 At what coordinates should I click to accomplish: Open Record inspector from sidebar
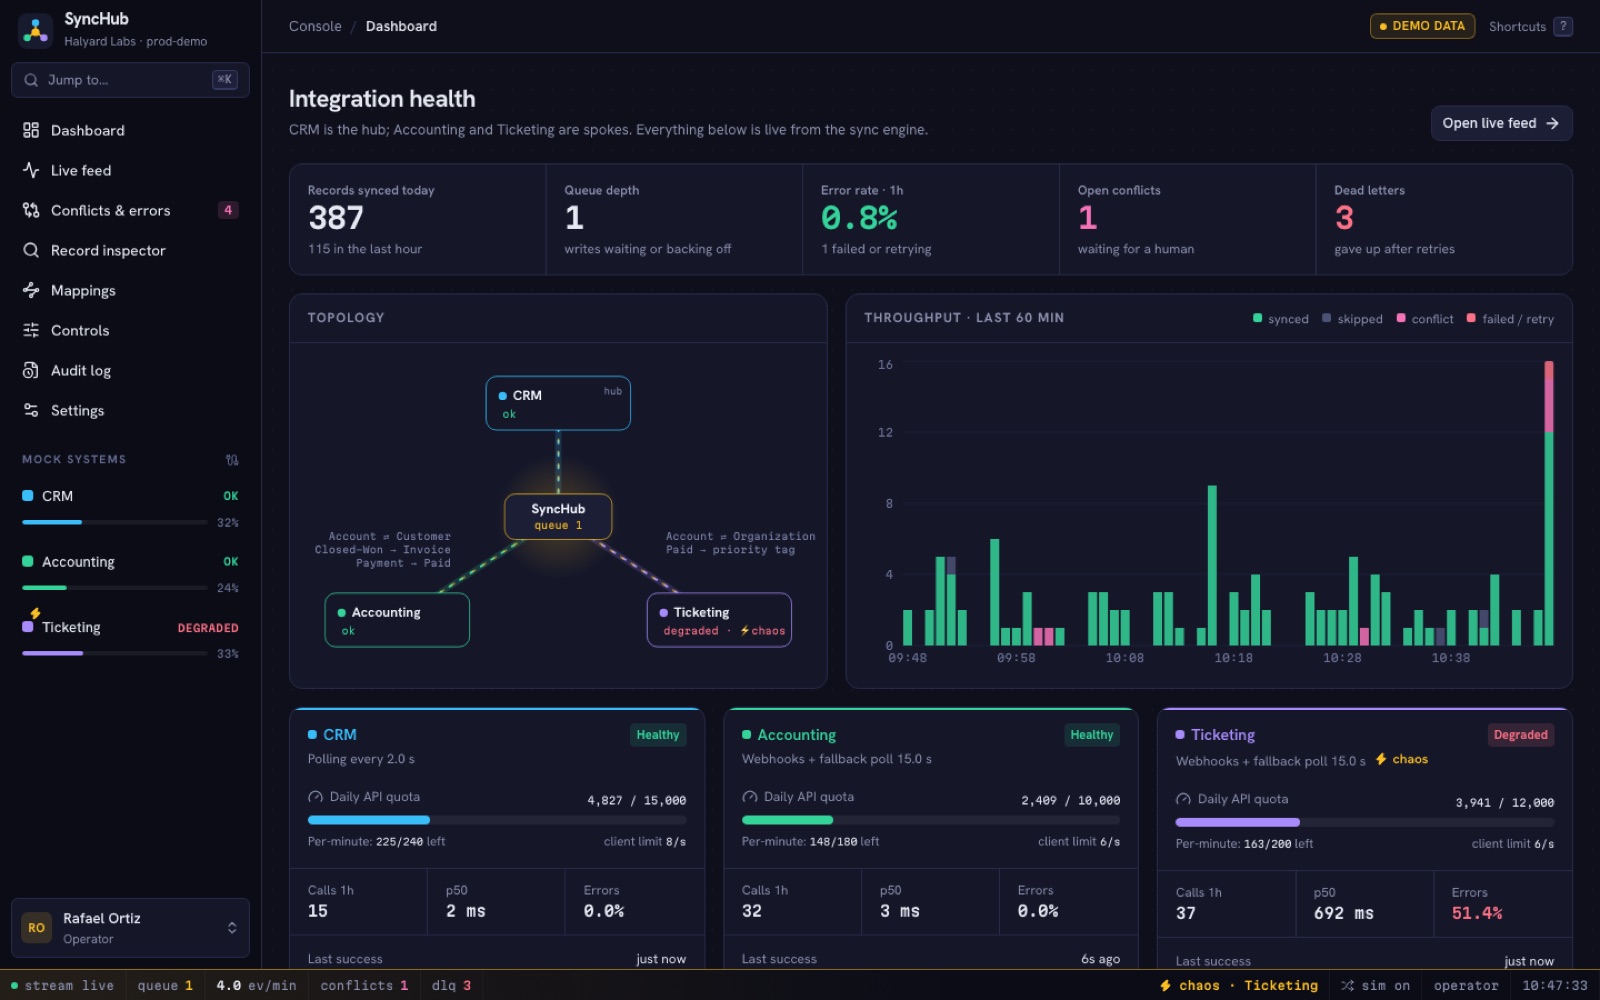(130, 250)
